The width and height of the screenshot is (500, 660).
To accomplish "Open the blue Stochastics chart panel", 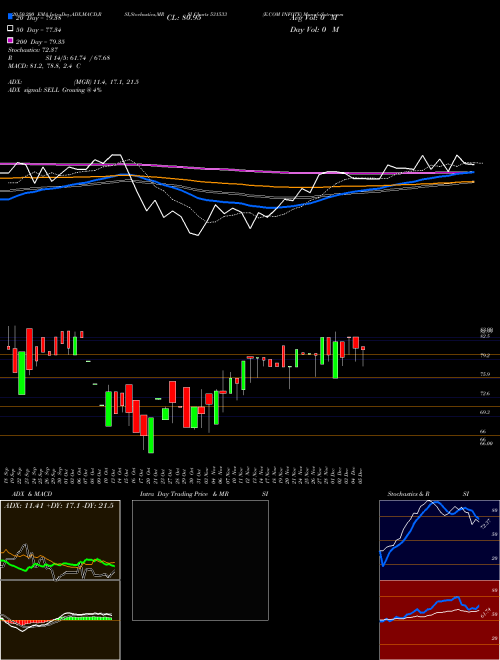I will click(439, 540).
